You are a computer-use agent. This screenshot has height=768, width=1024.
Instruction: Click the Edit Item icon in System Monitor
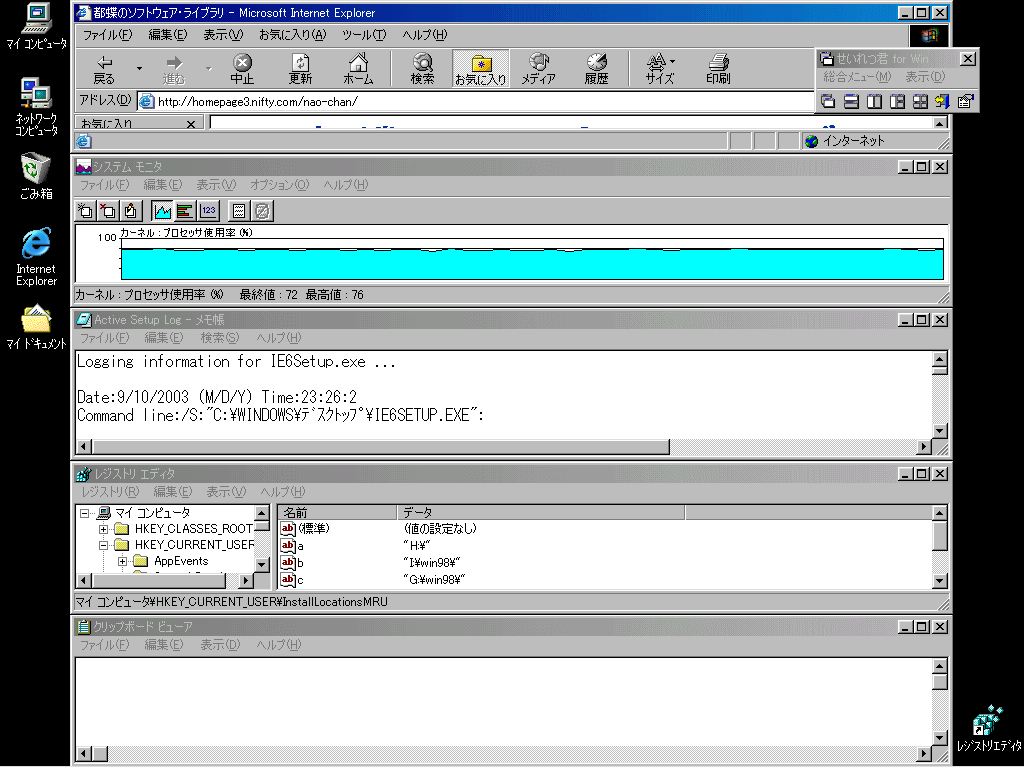pos(131,210)
